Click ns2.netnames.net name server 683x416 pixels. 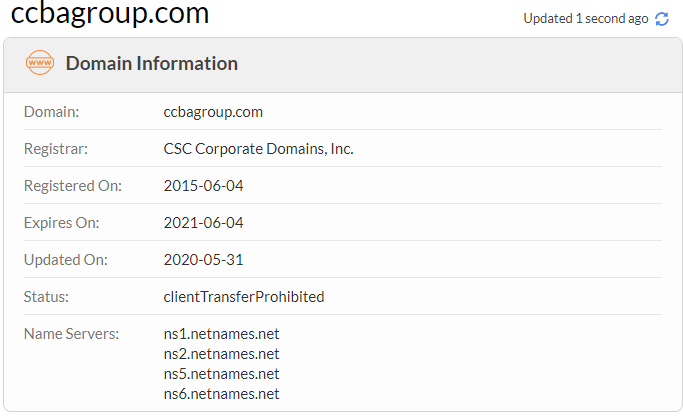click(x=221, y=354)
